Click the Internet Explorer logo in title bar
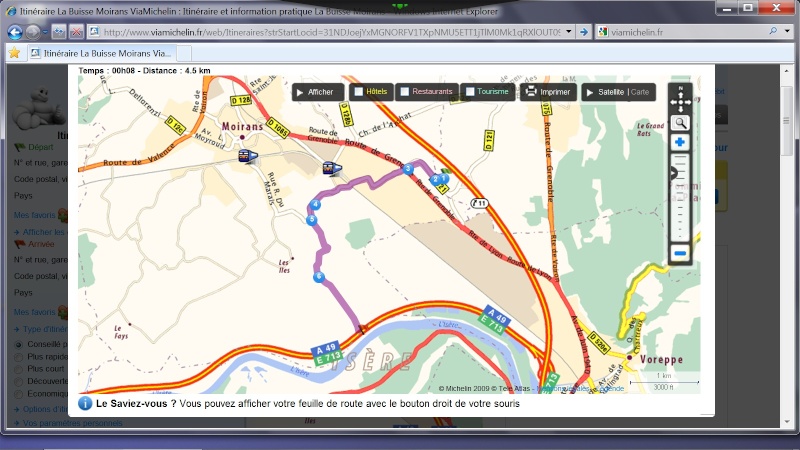Image resolution: width=800 pixels, height=450 pixels. coord(11,11)
